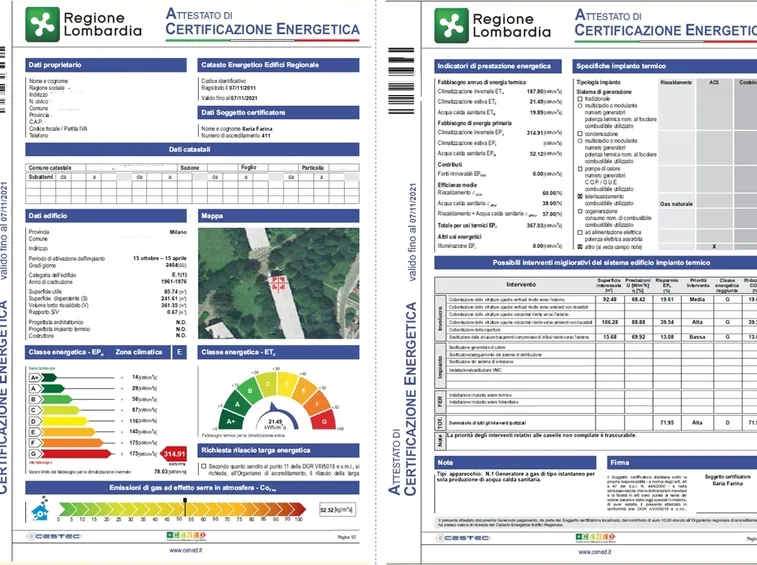The image size is (757, 565).
Task: Click the green B segment of the ET gauge
Action: [x=250, y=390]
